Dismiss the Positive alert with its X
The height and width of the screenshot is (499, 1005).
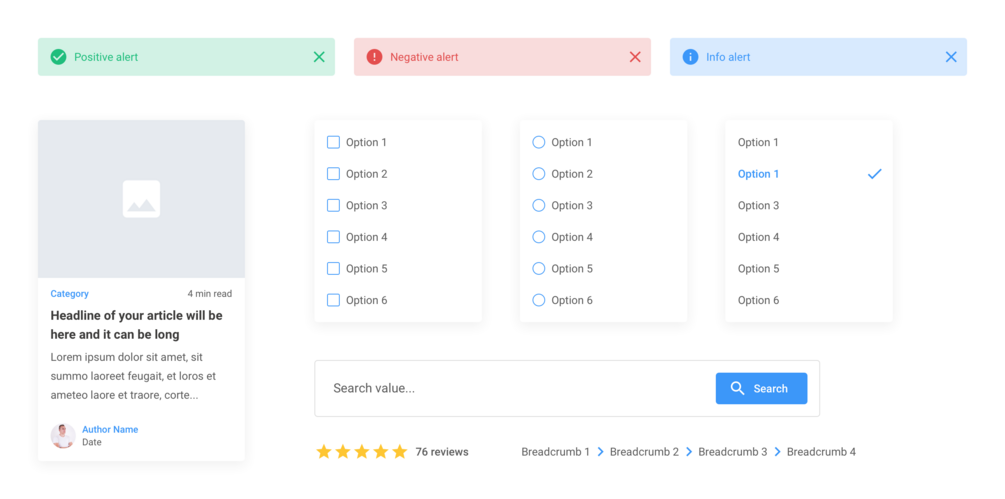point(319,57)
